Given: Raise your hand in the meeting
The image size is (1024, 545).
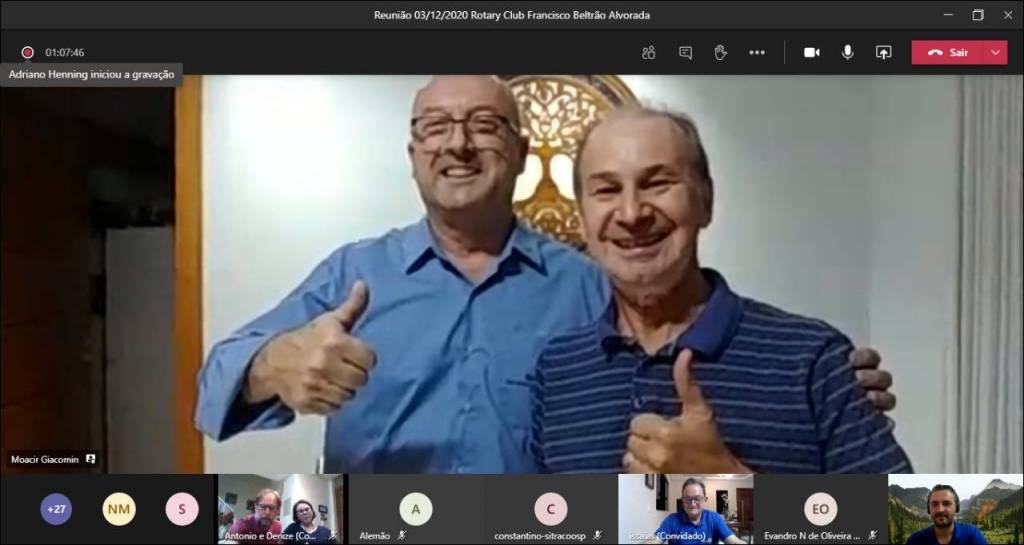Looking at the screenshot, I should click(720, 53).
